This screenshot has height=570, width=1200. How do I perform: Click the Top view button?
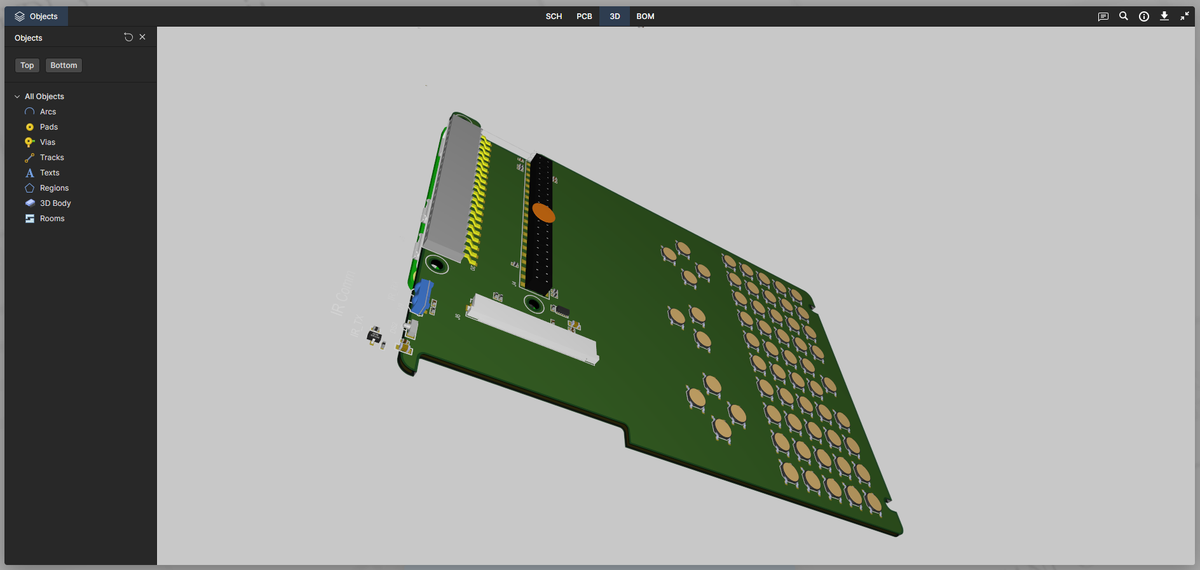pyautogui.click(x=27, y=65)
